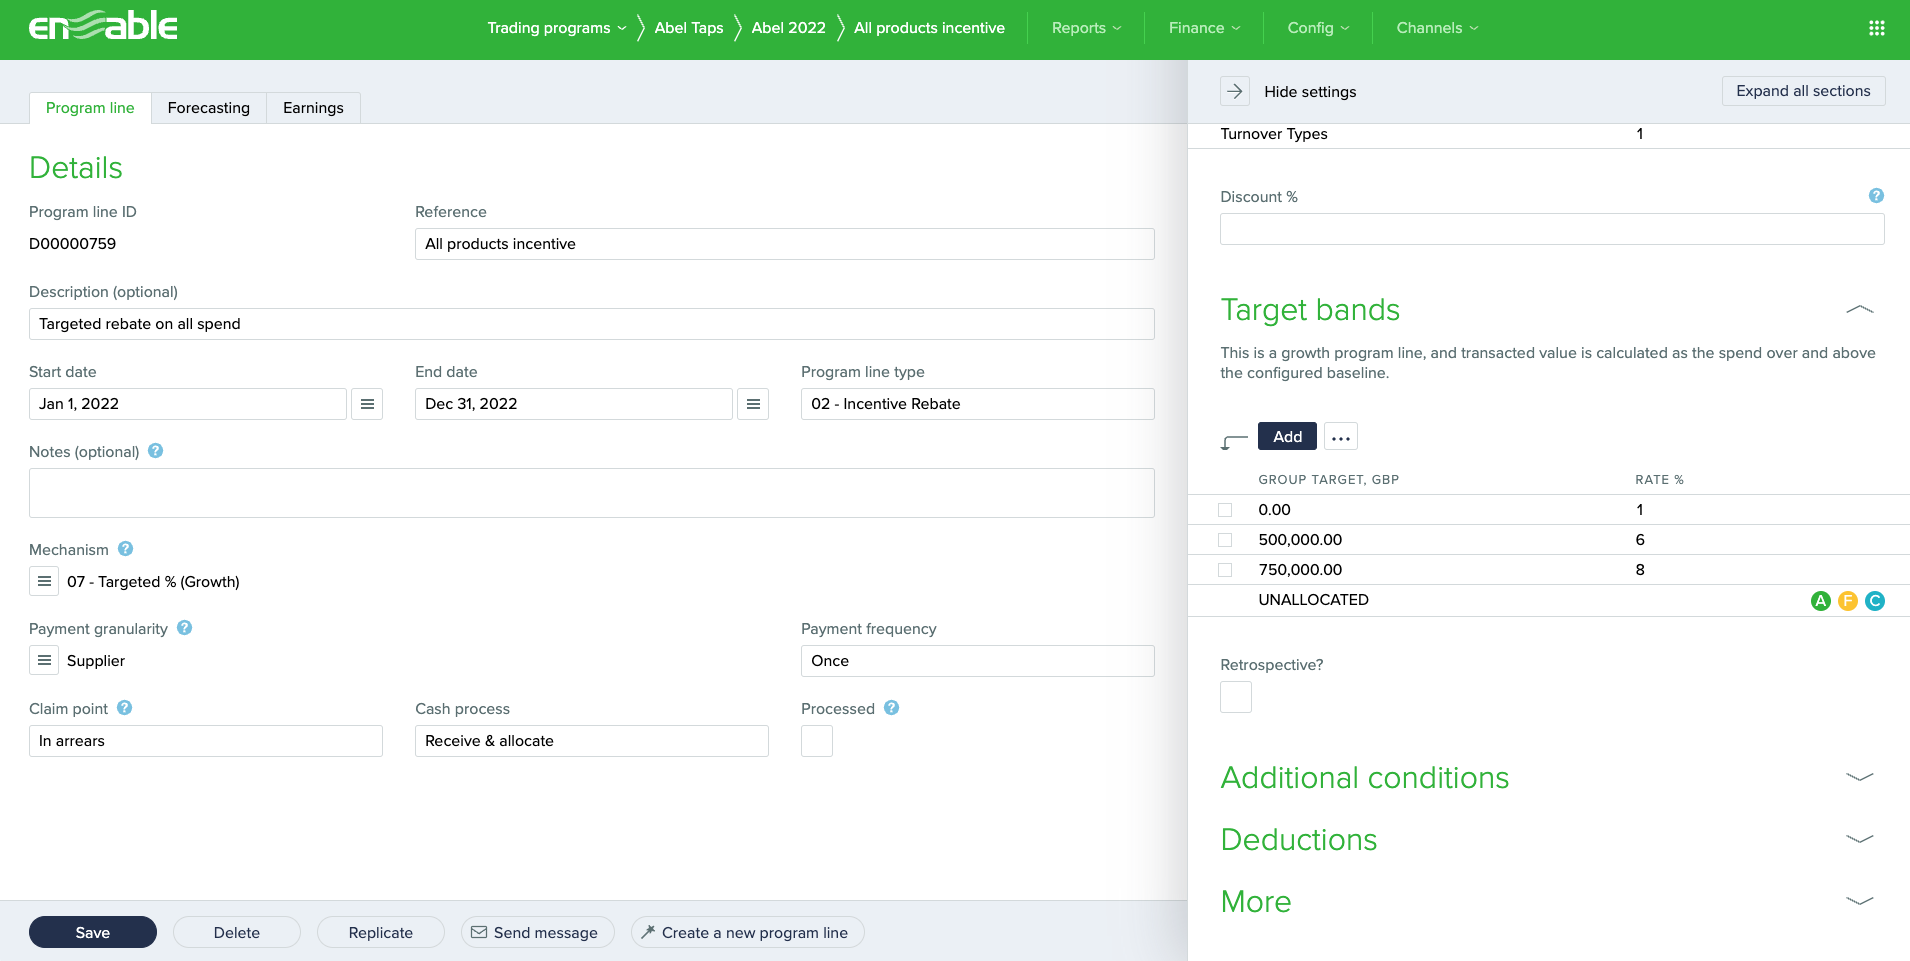Focus the Notes text area
Screen dimensions: 1910x961
coord(592,493)
